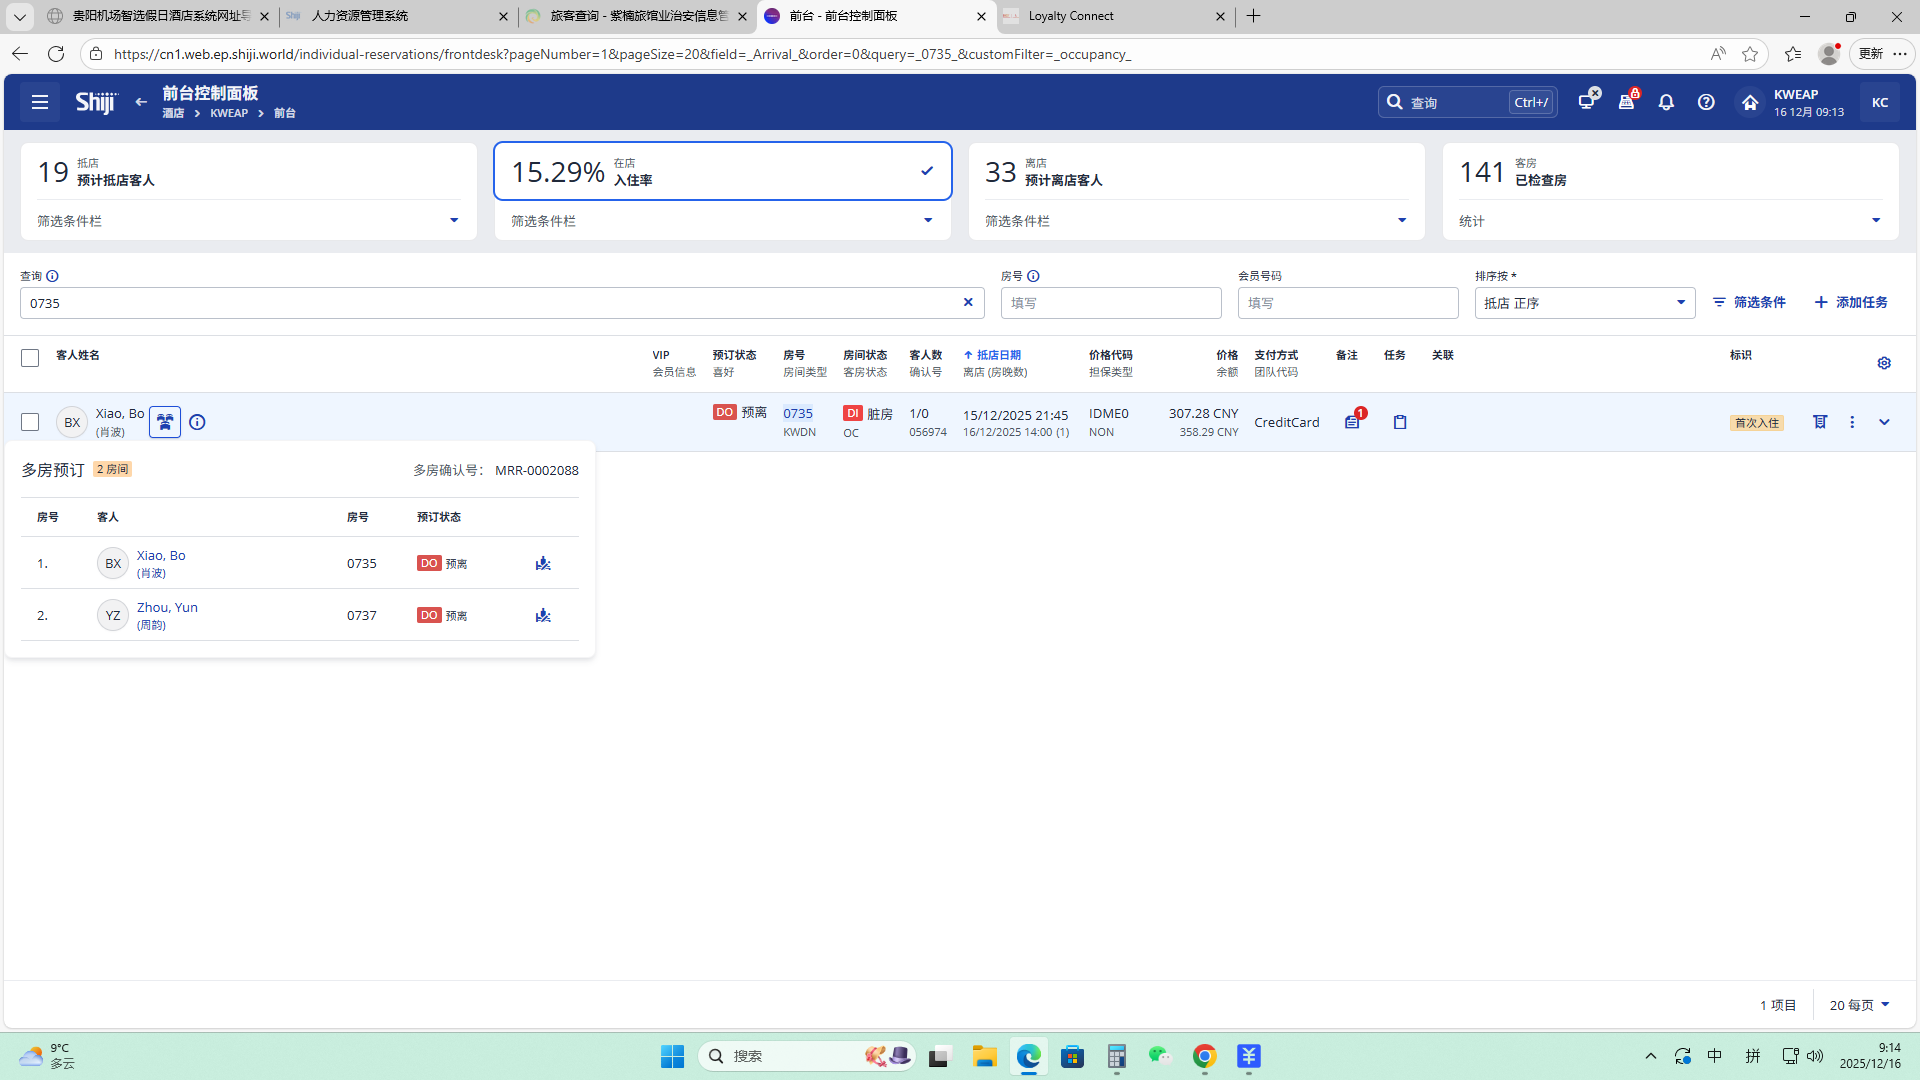
Task: Click the room number 房号 input field
Action: click(x=1110, y=303)
